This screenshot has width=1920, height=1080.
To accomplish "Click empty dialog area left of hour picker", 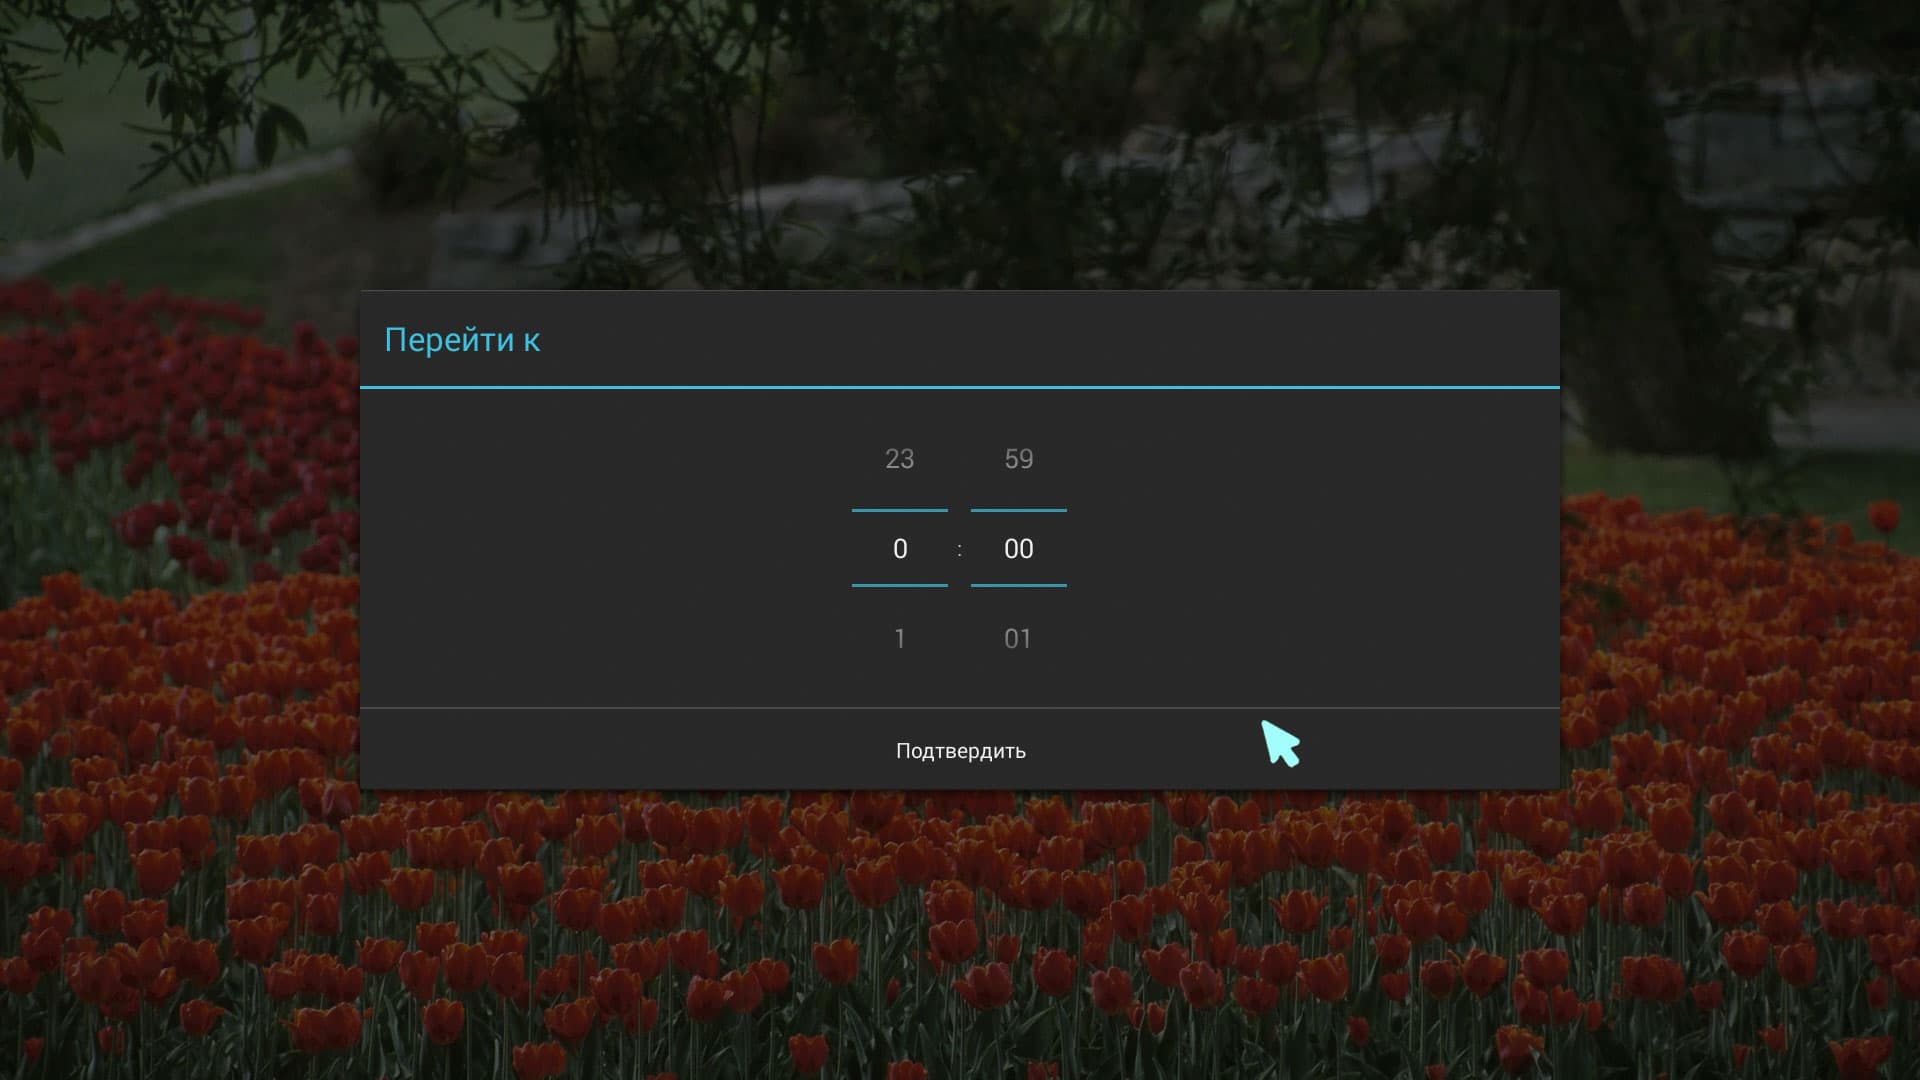I will pos(600,548).
